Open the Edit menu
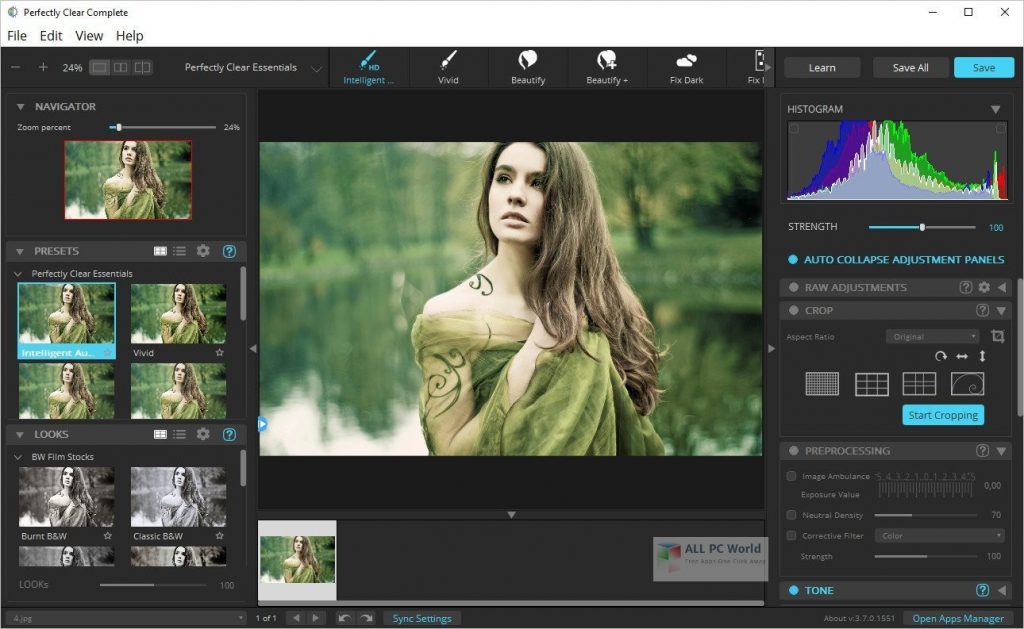The width and height of the screenshot is (1024, 629). coord(50,35)
